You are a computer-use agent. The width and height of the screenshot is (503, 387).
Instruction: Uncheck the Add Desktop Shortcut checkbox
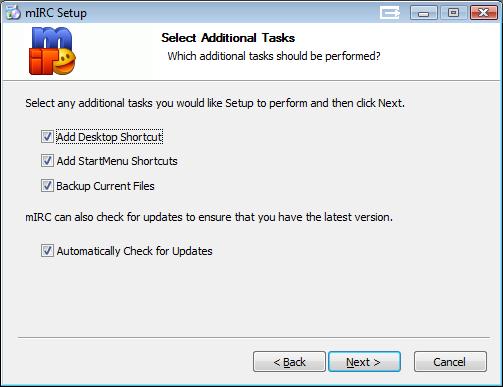47,137
